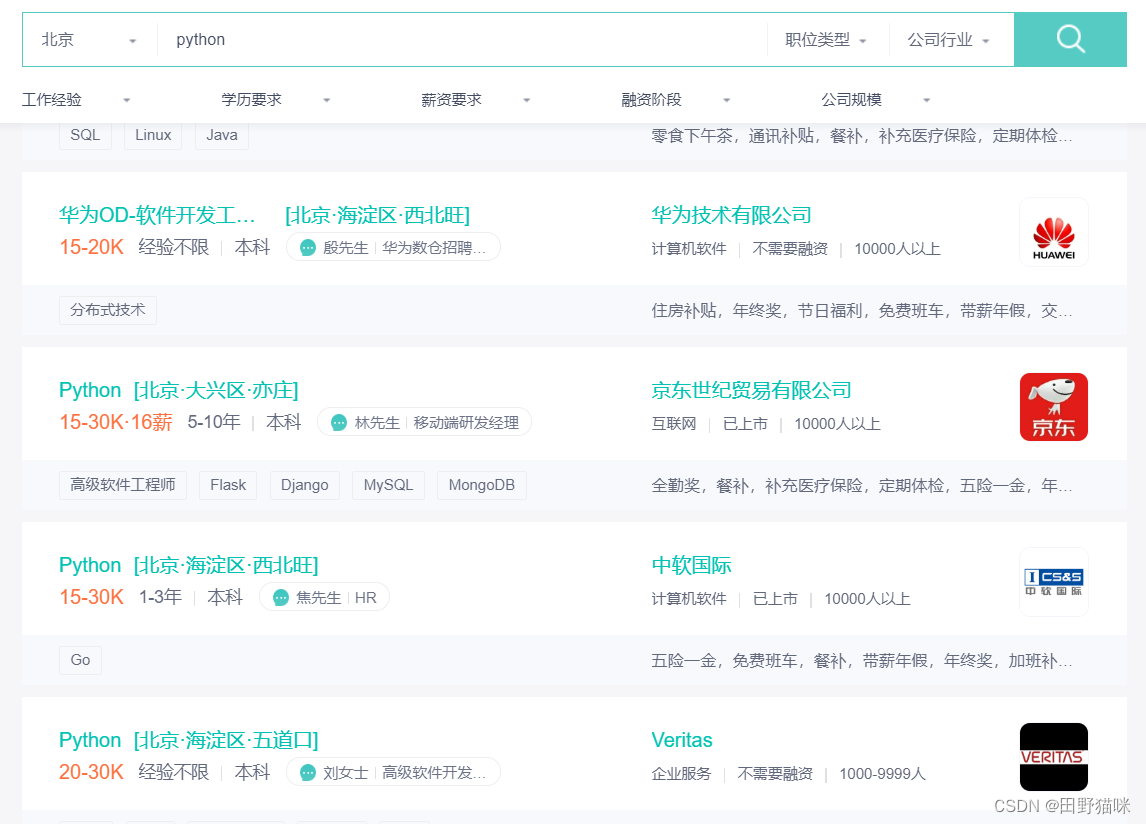Expand the 工作经验 filter
1146x824 pixels.
click(x=76, y=99)
